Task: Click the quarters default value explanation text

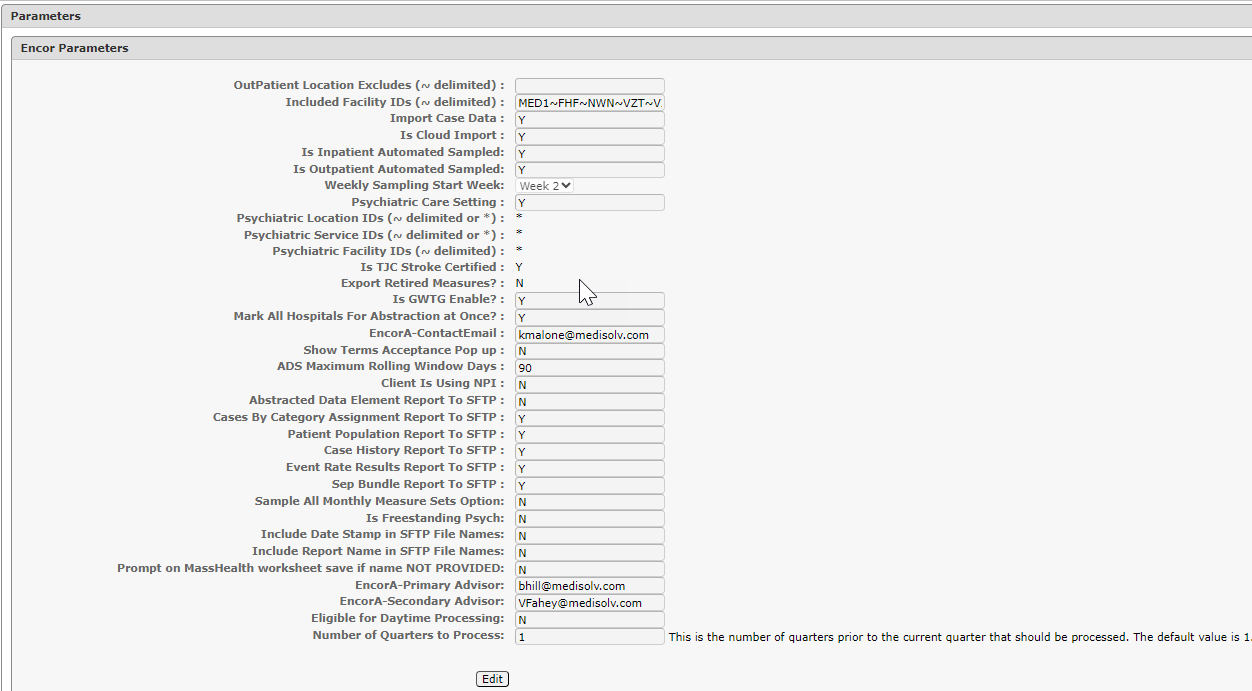Action: (x=960, y=637)
